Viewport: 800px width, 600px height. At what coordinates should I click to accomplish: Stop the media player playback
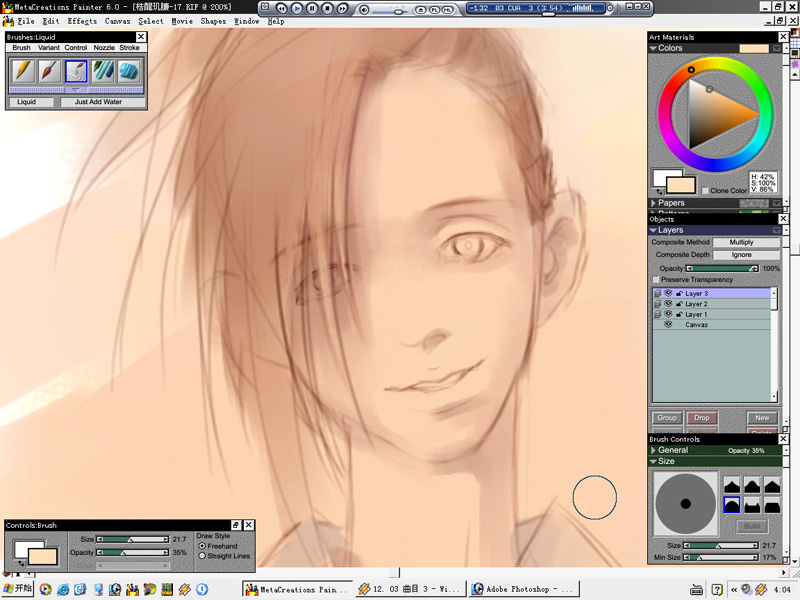click(327, 8)
